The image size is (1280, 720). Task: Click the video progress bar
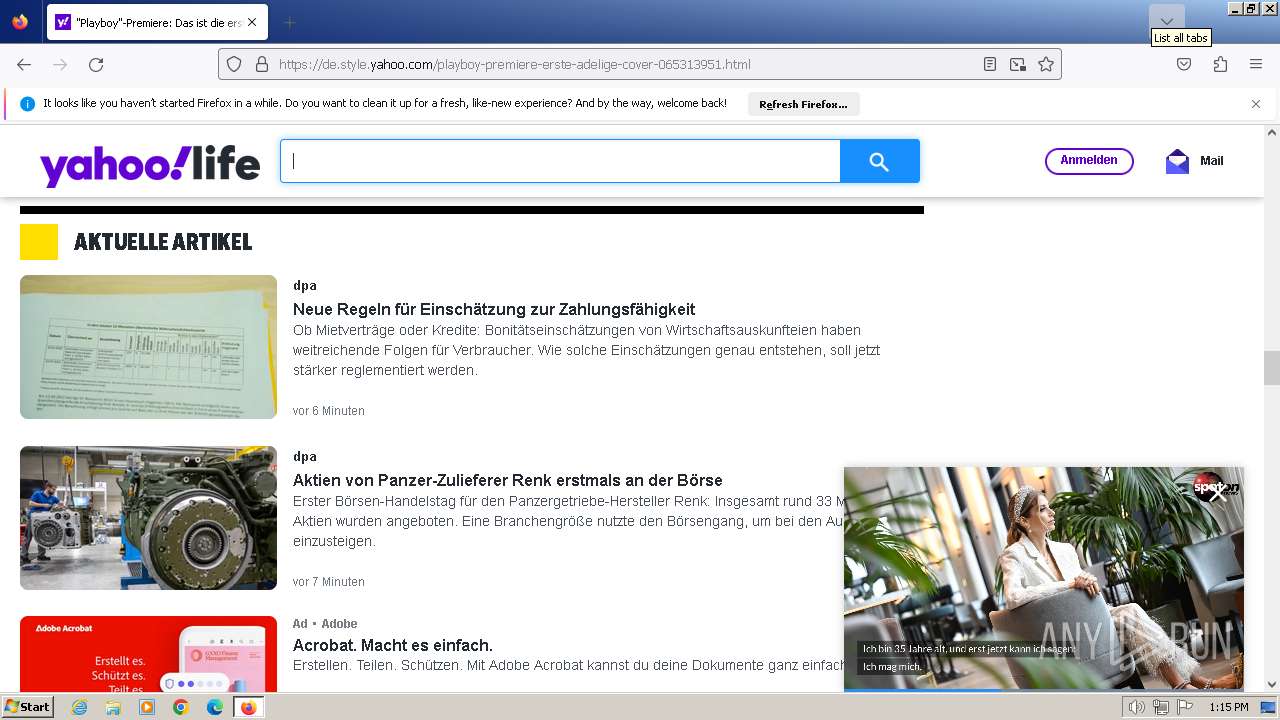(x=1044, y=690)
